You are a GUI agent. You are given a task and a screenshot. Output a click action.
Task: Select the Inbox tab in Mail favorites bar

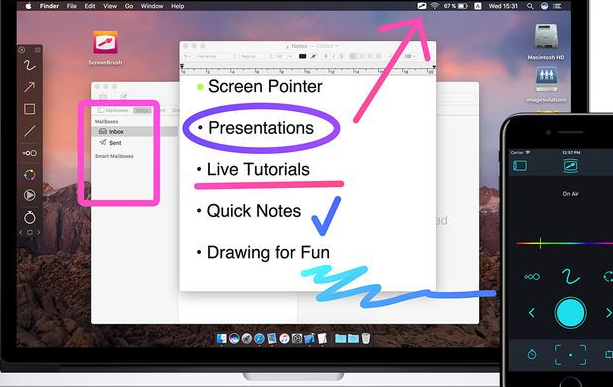(142, 110)
